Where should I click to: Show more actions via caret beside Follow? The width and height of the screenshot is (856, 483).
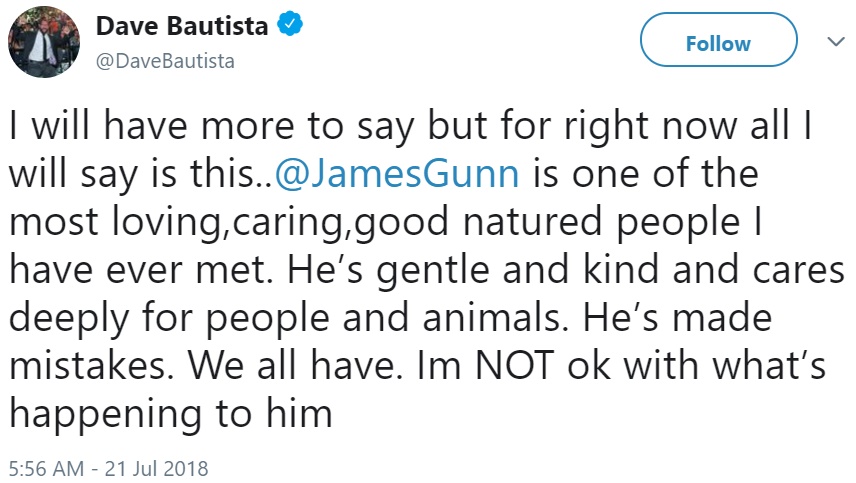point(836,41)
